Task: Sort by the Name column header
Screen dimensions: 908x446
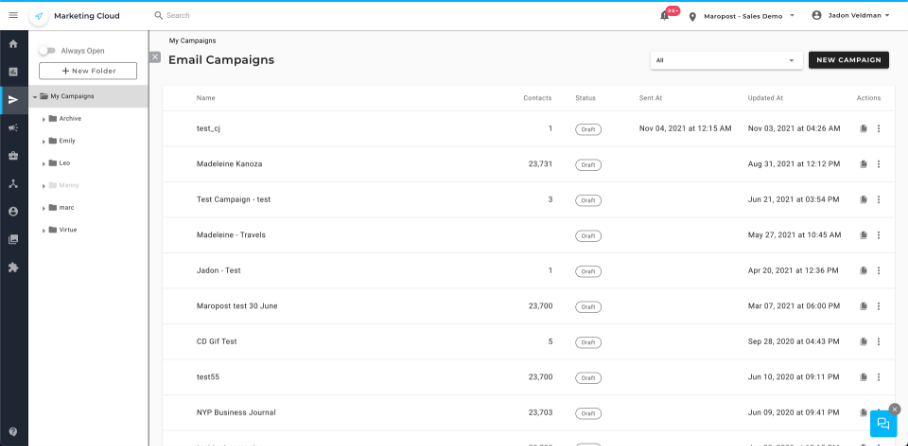Action: [x=206, y=98]
